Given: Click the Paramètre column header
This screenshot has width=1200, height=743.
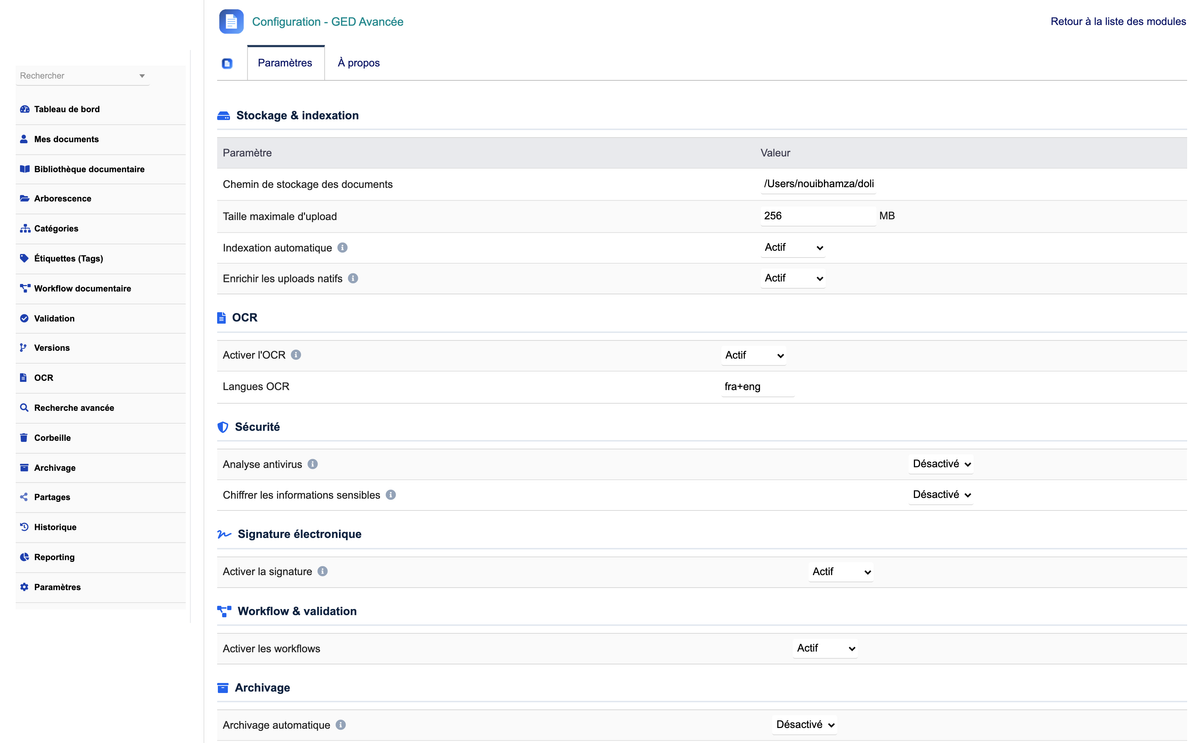Looking at the screenshot, I should (x=247, y=153).
